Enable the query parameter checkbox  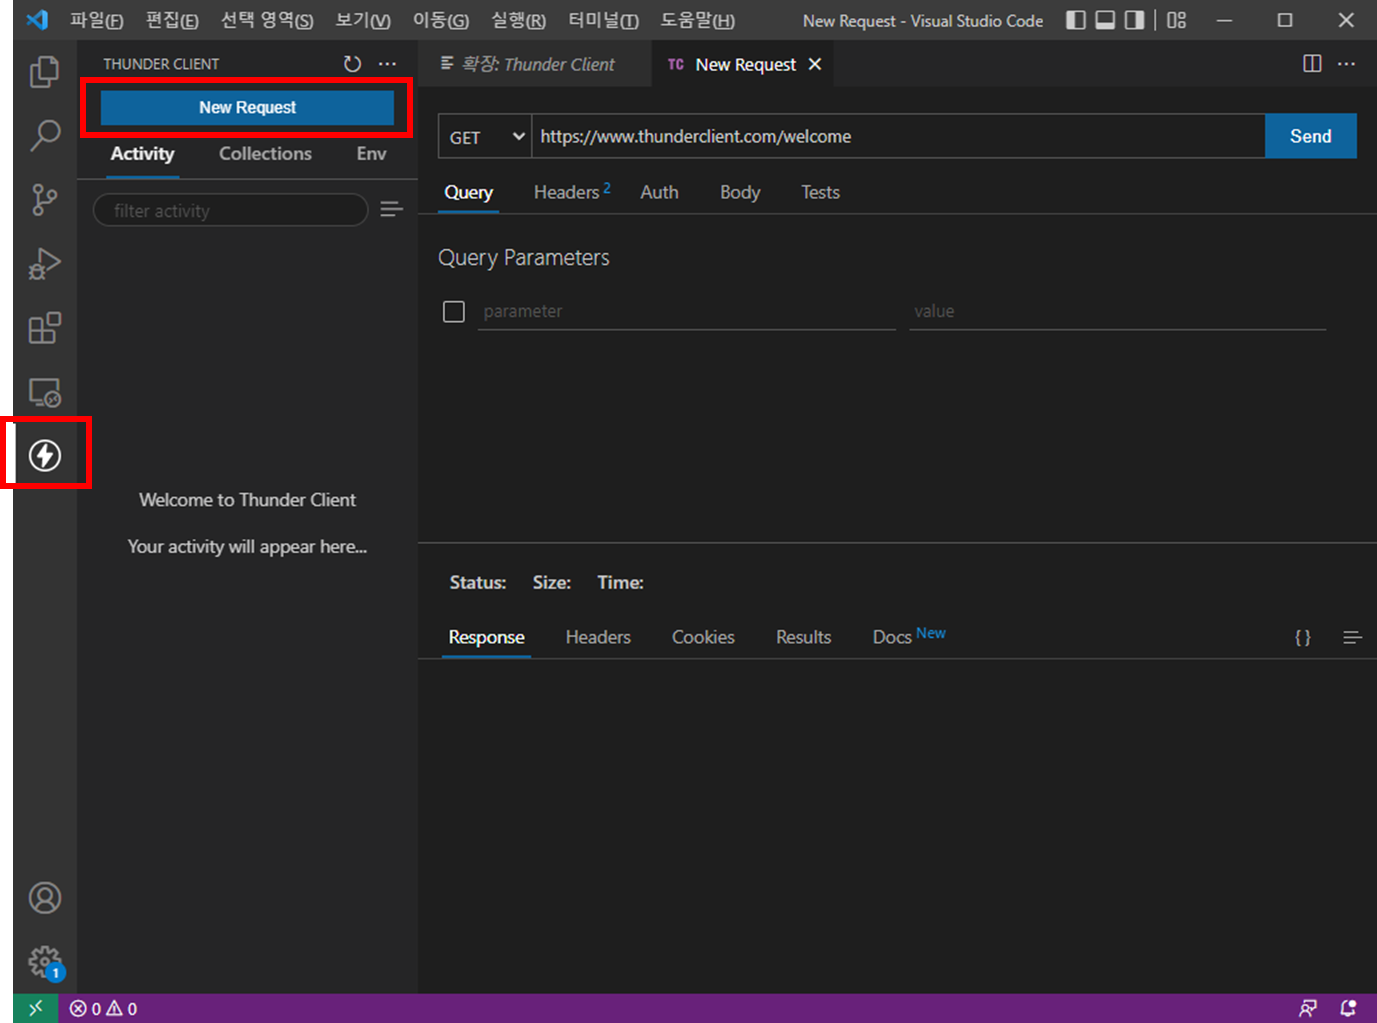[454, 312]
